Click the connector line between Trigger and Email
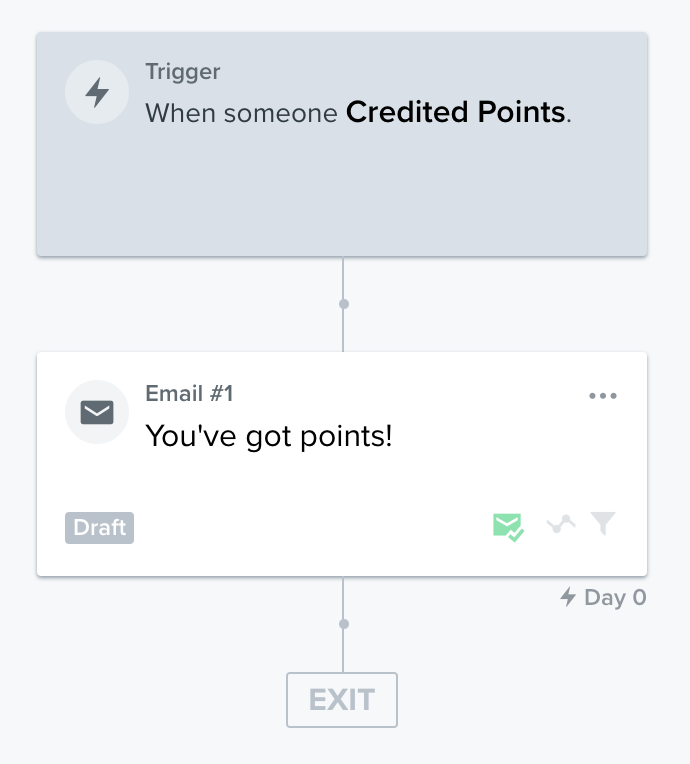The image size is (690, 764). tap(343, 327)
